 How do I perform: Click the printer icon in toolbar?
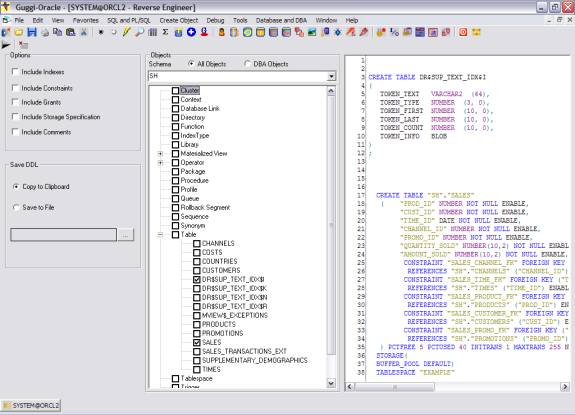coord(45,33)
